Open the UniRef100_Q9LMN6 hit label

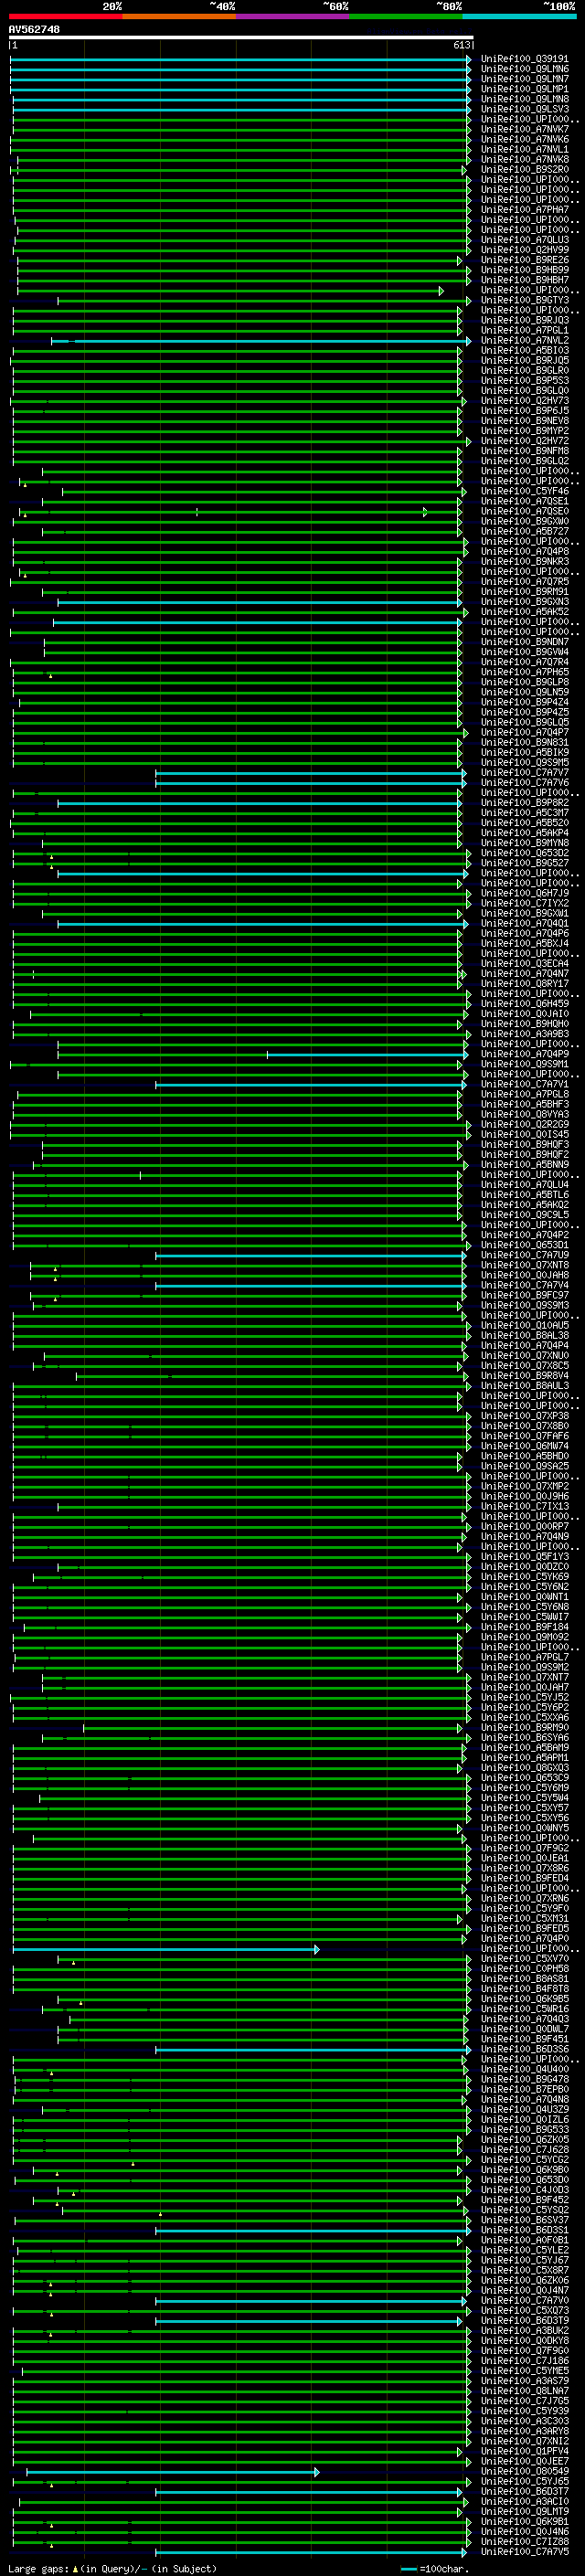point(525,70)
